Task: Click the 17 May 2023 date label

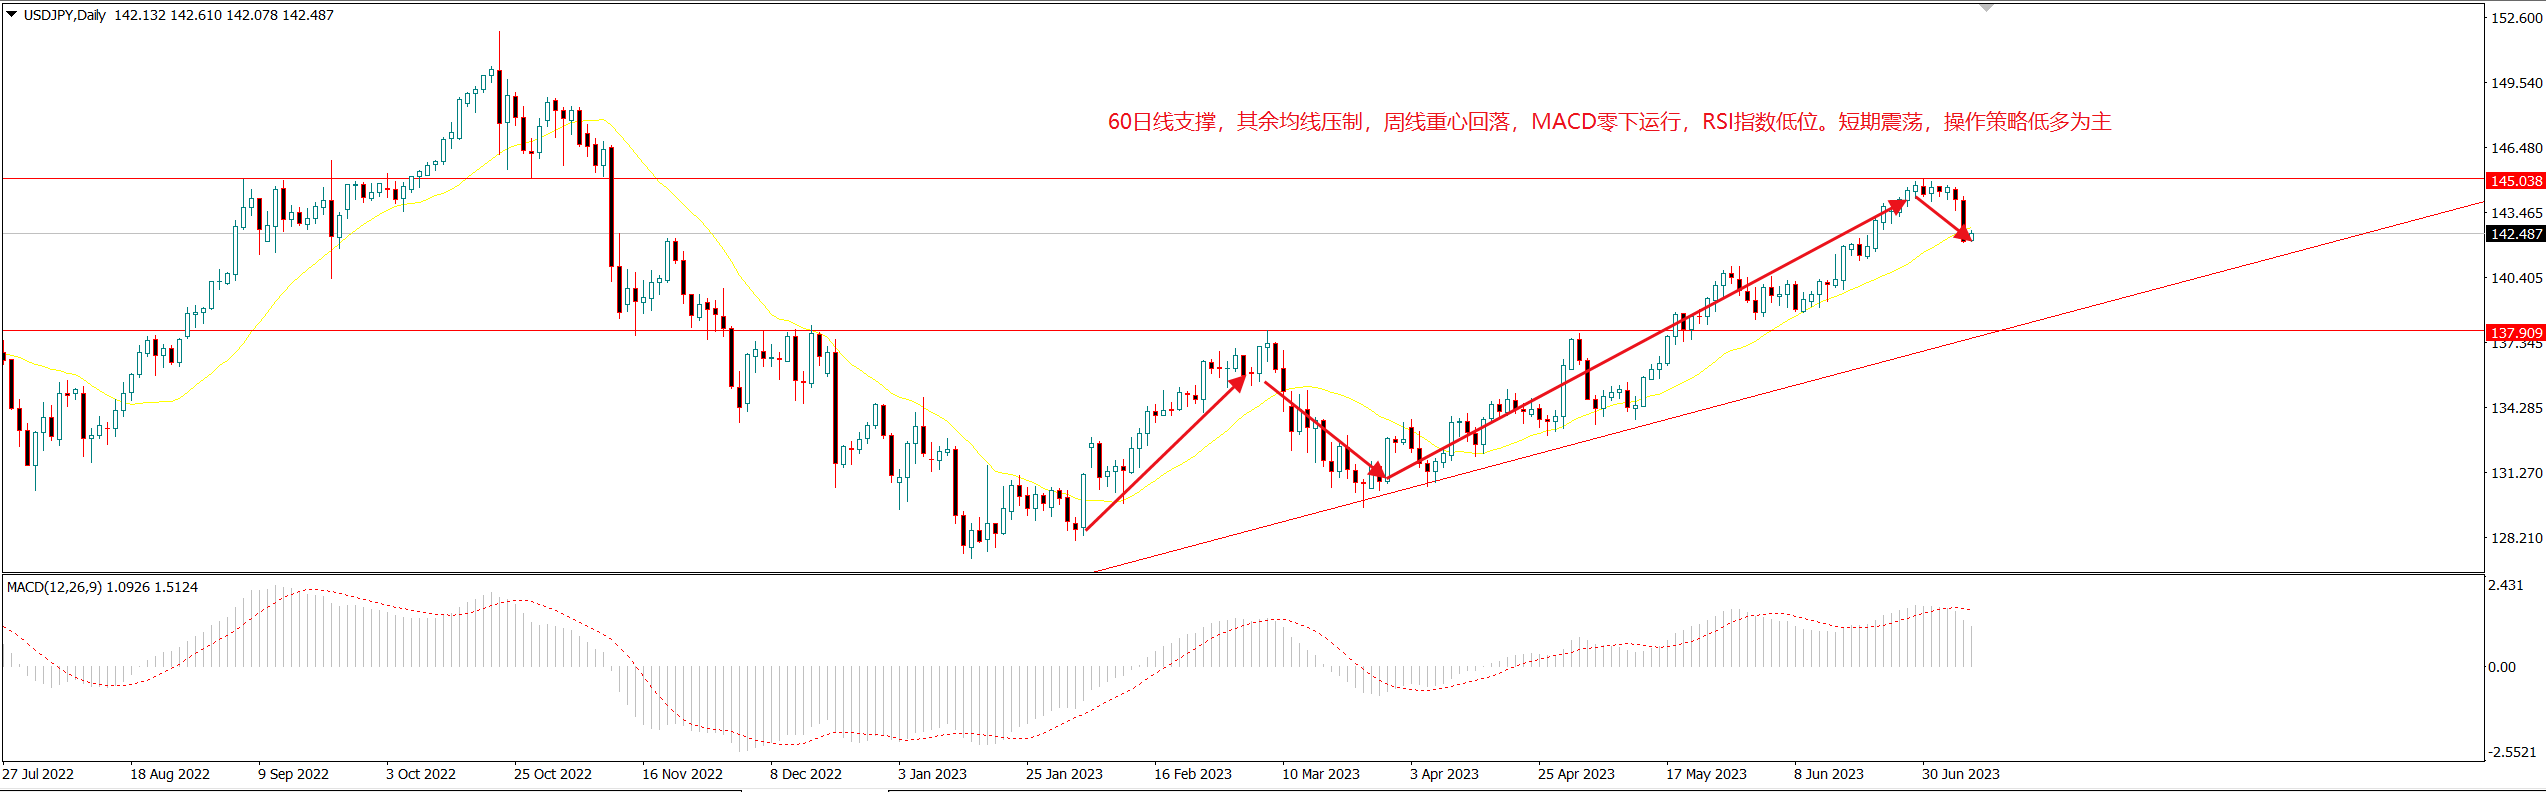Action: click(x=1706, y=774)
